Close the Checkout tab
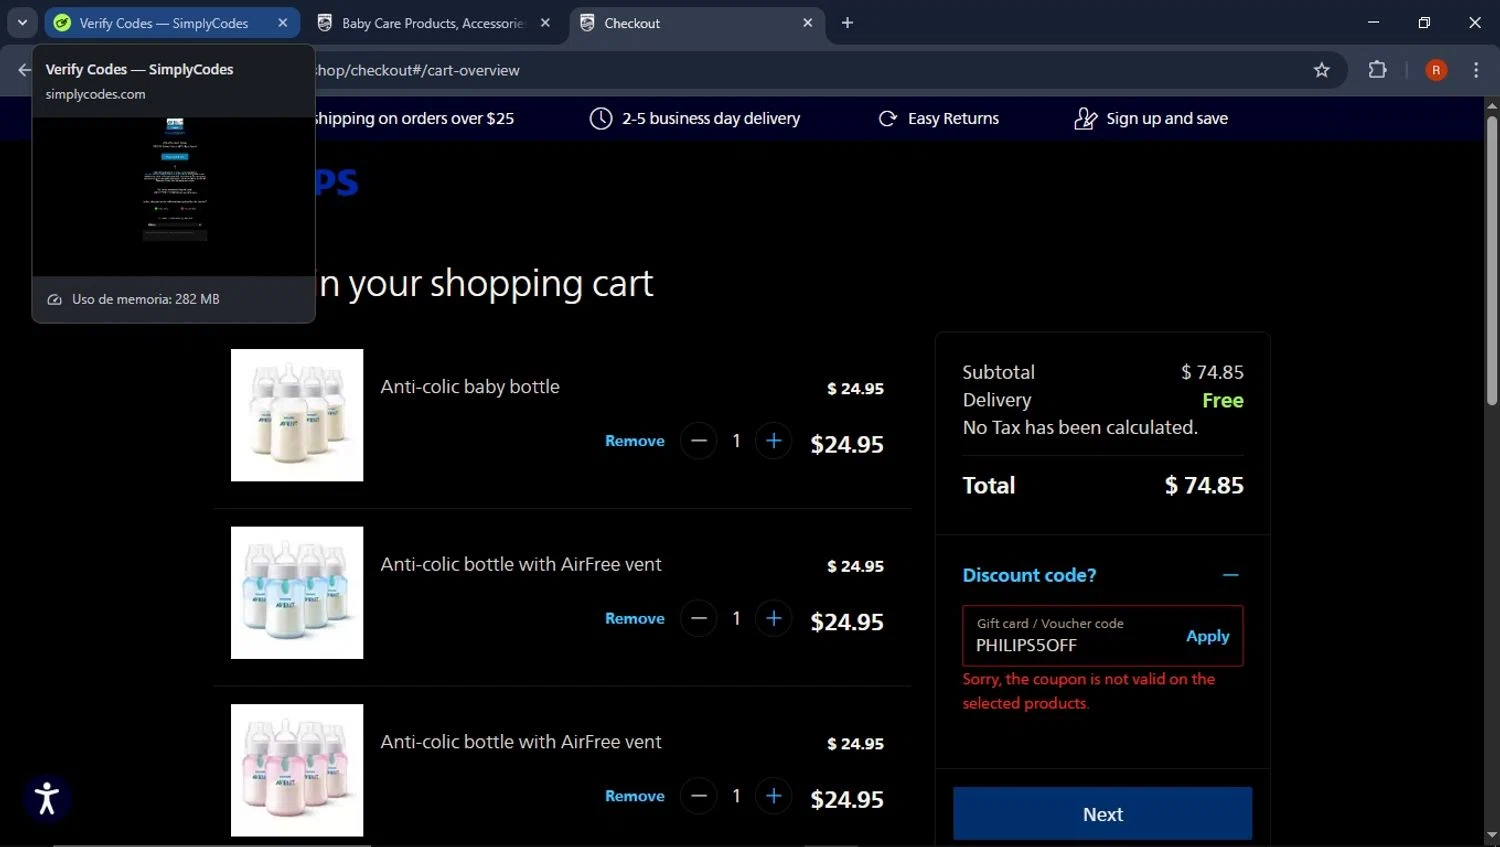The image size is (1500, 847). 808,22
